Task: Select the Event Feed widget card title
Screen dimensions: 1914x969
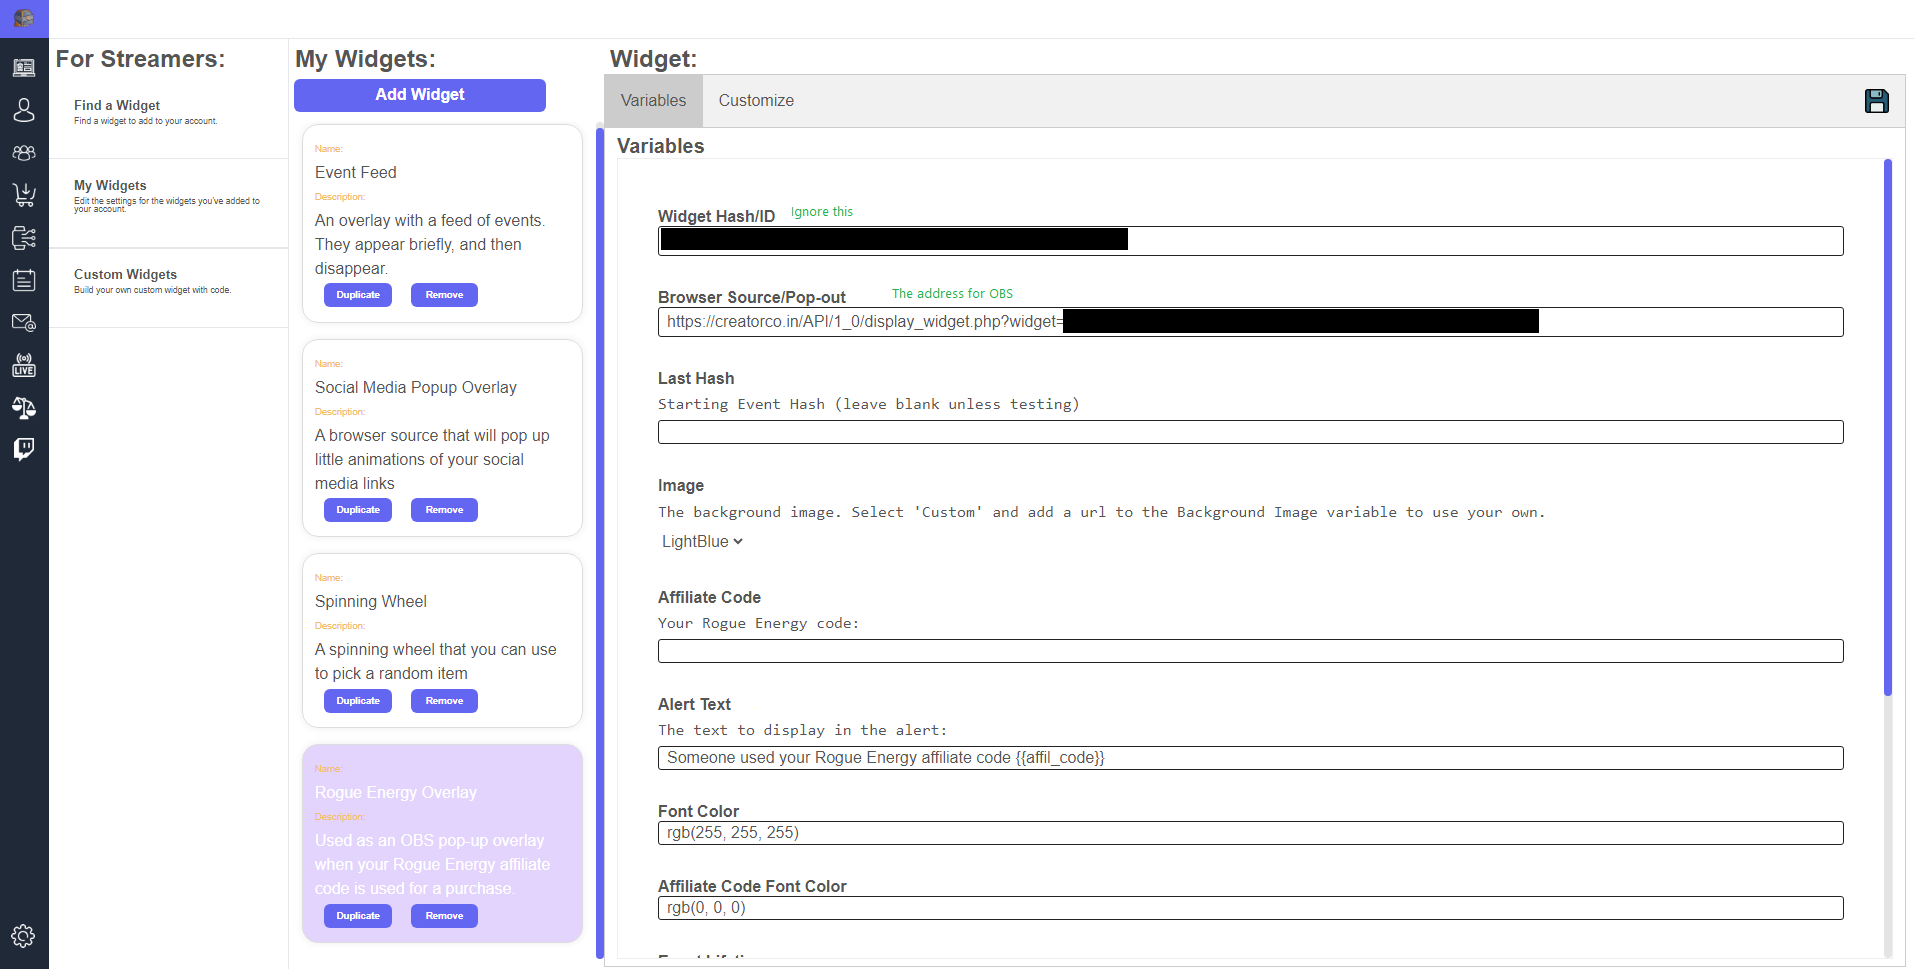Action: point(356,172)
